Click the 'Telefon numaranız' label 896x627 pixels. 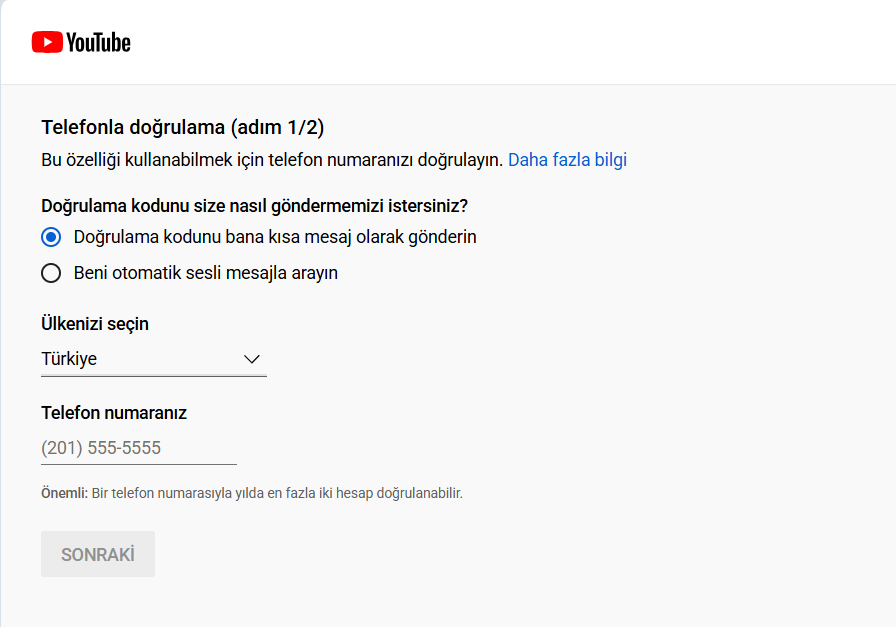point(114,413)
